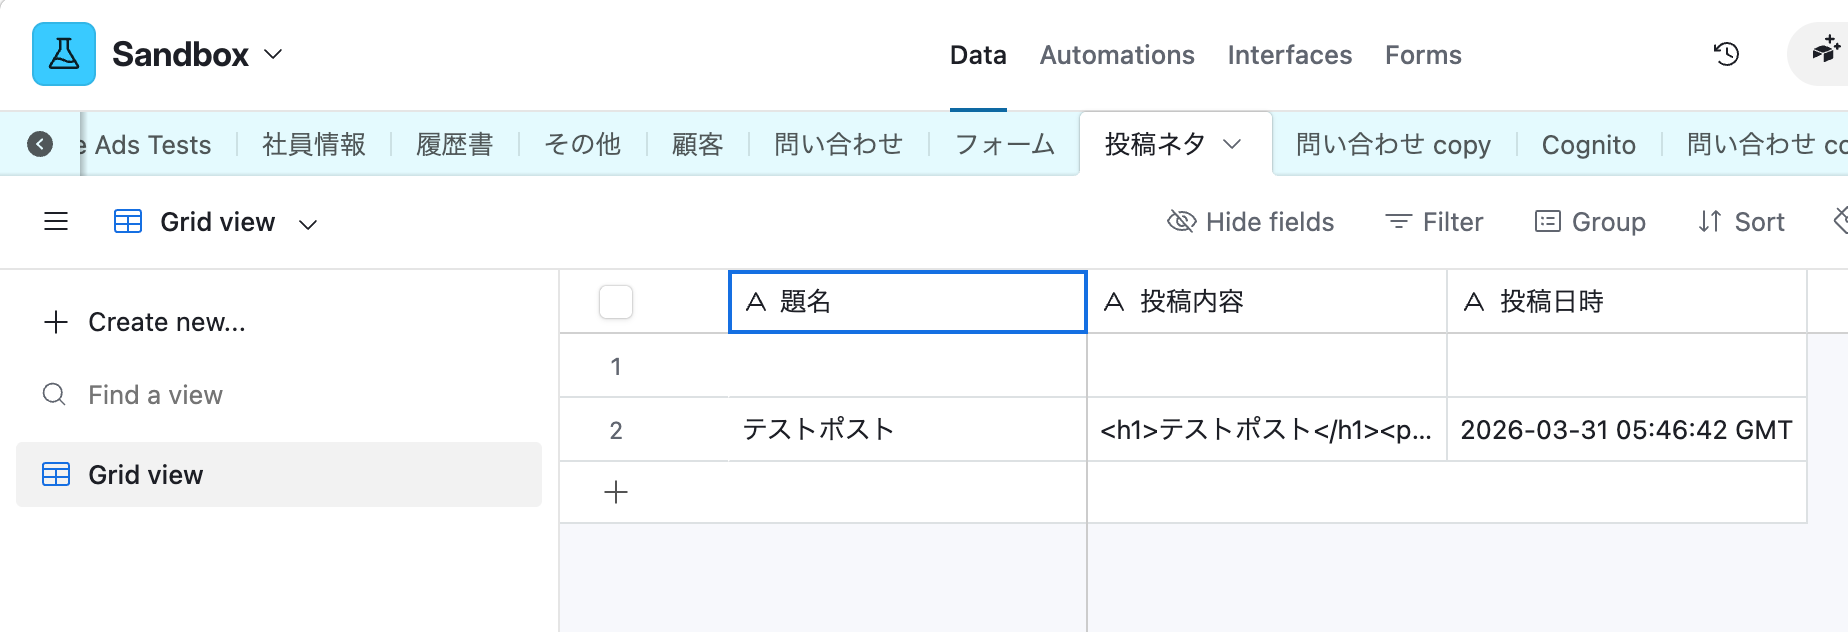
Task: Expand the Grid view toolbar dropdown
Action: tap(308, 224)
